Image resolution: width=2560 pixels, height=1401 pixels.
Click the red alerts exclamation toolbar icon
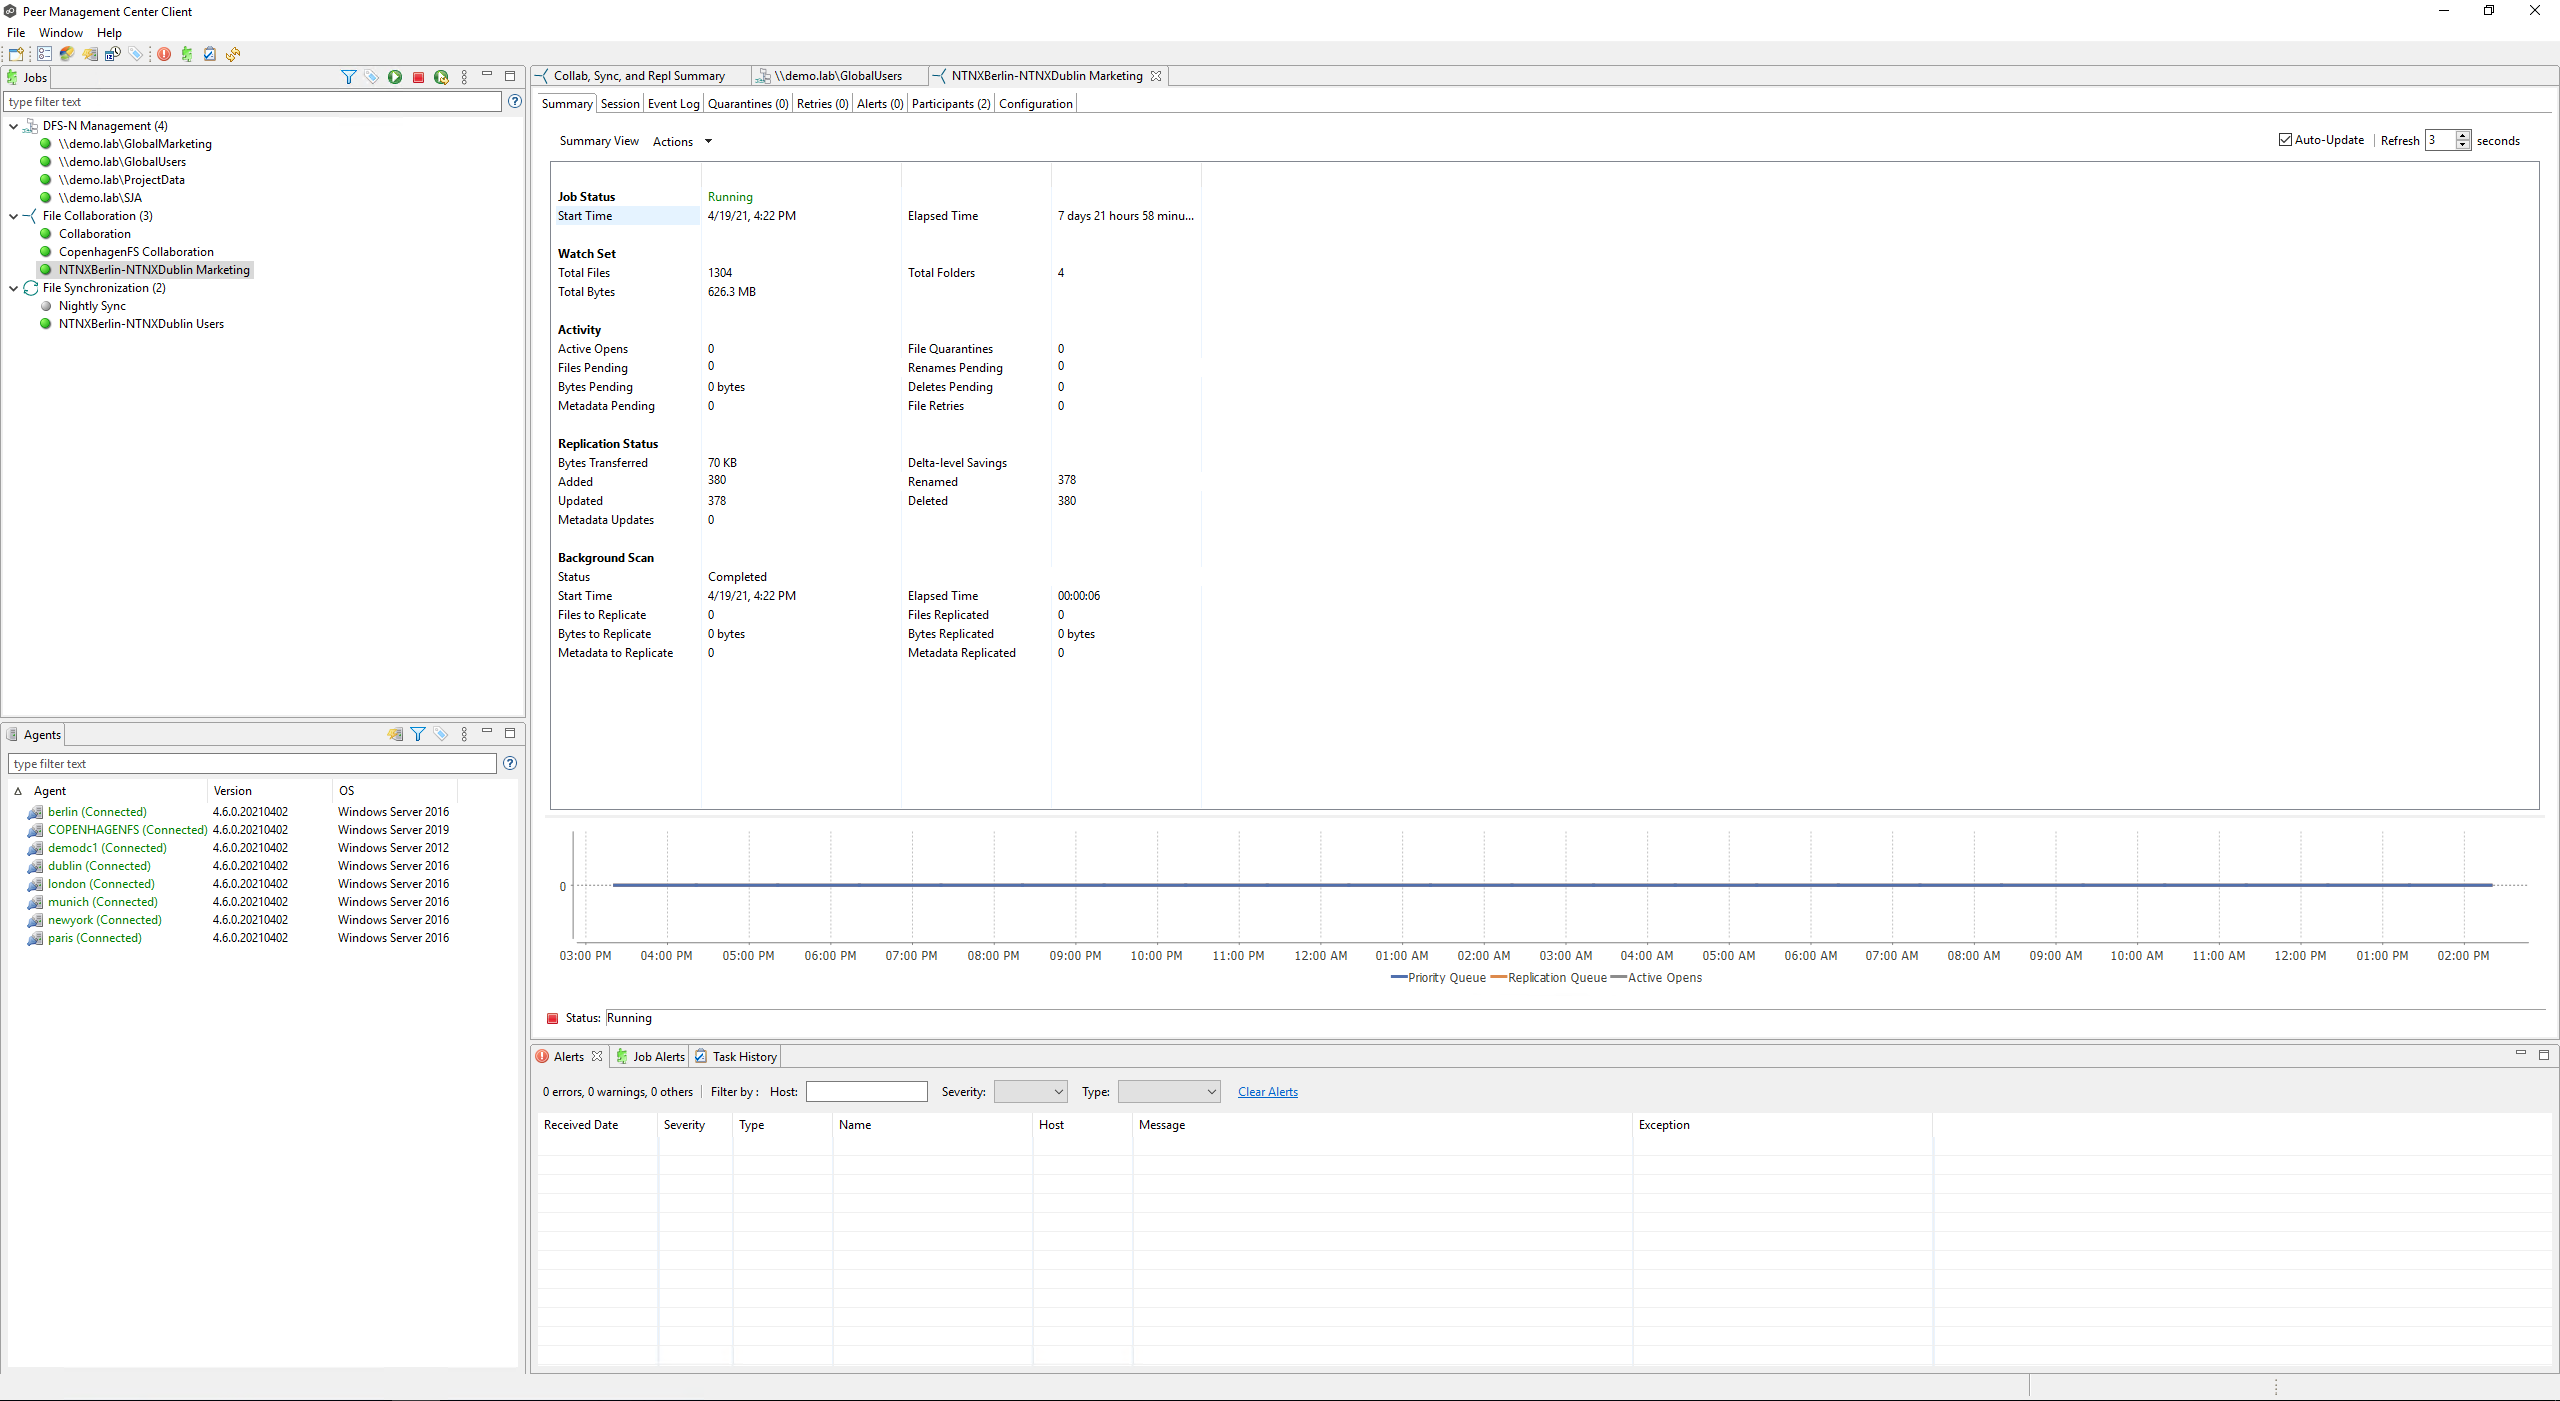(164, 54)
